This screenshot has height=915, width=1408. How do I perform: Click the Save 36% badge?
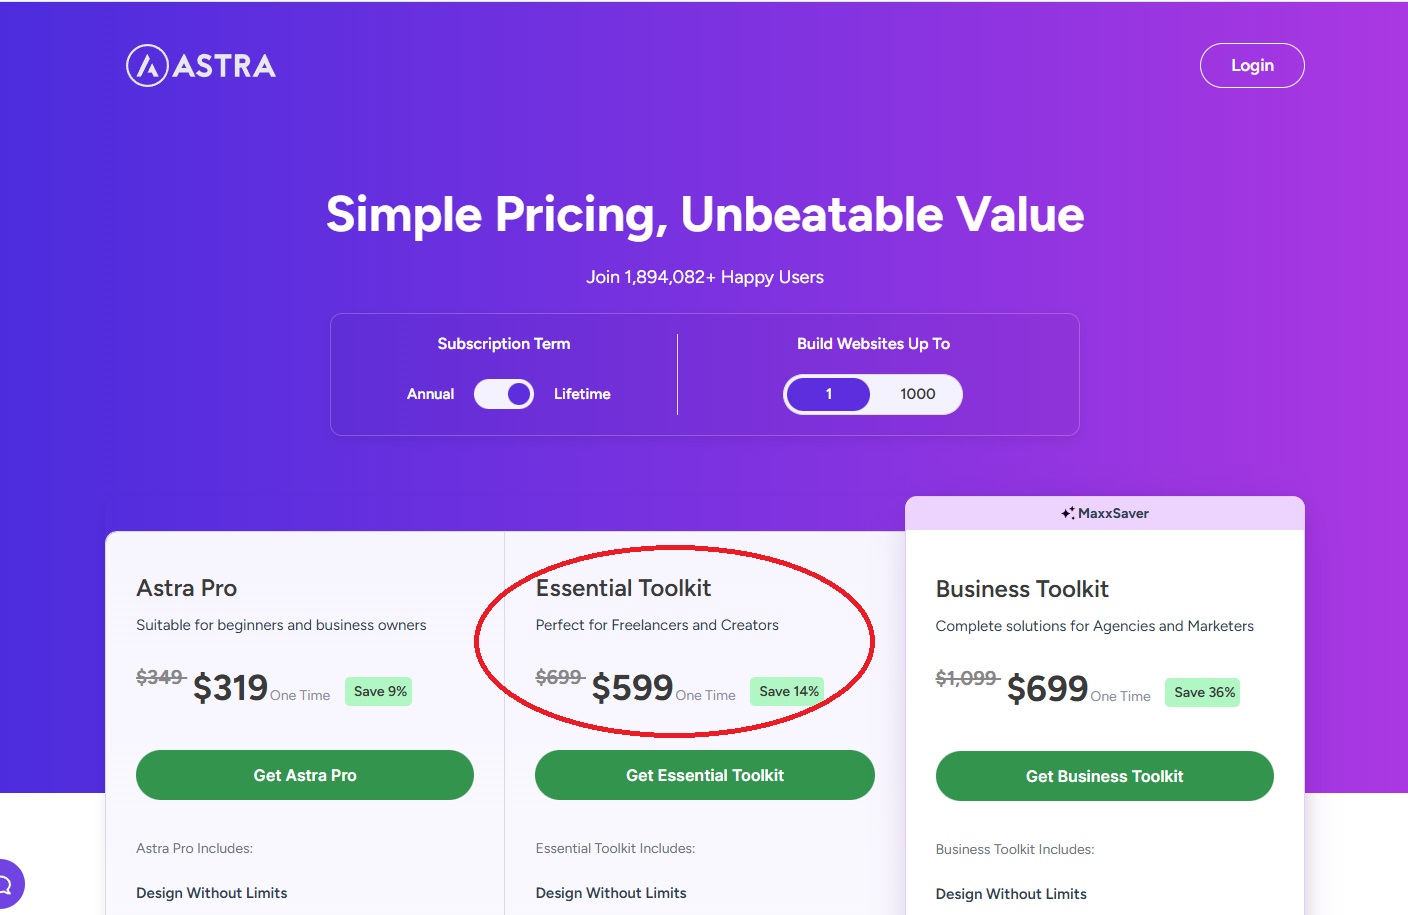(1204, 692)
